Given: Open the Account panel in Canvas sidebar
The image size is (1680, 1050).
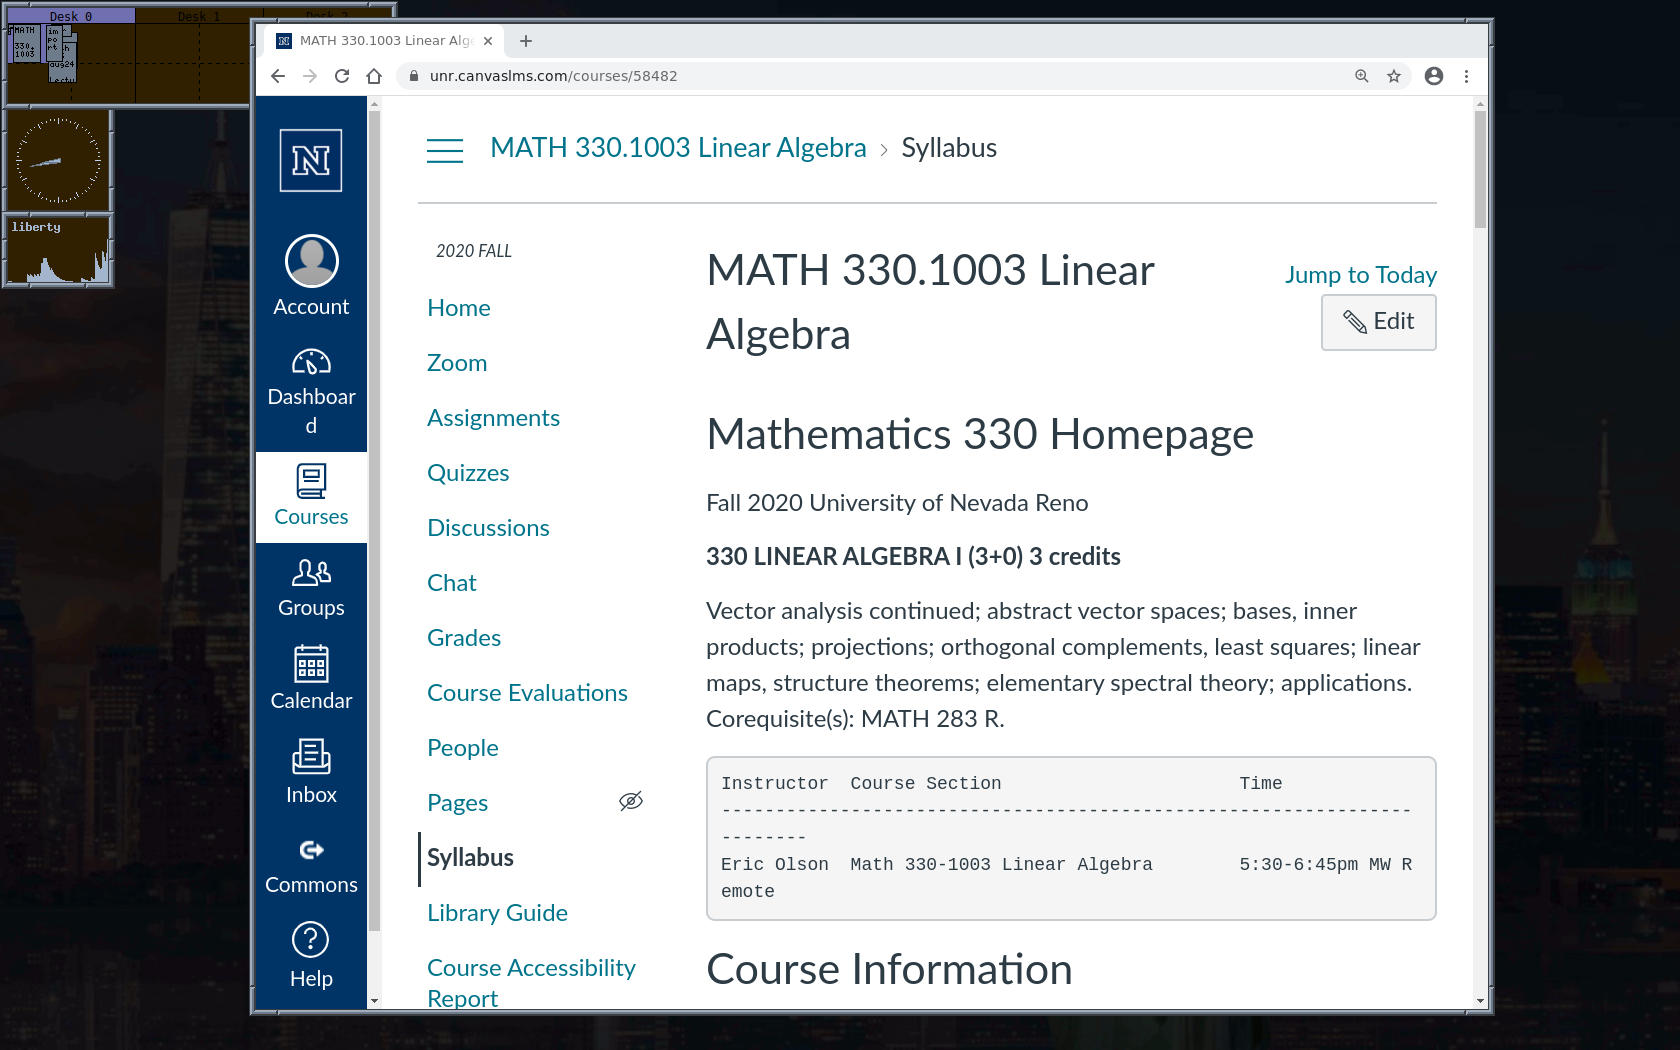Looking at the screenshot, I should 311,275.
